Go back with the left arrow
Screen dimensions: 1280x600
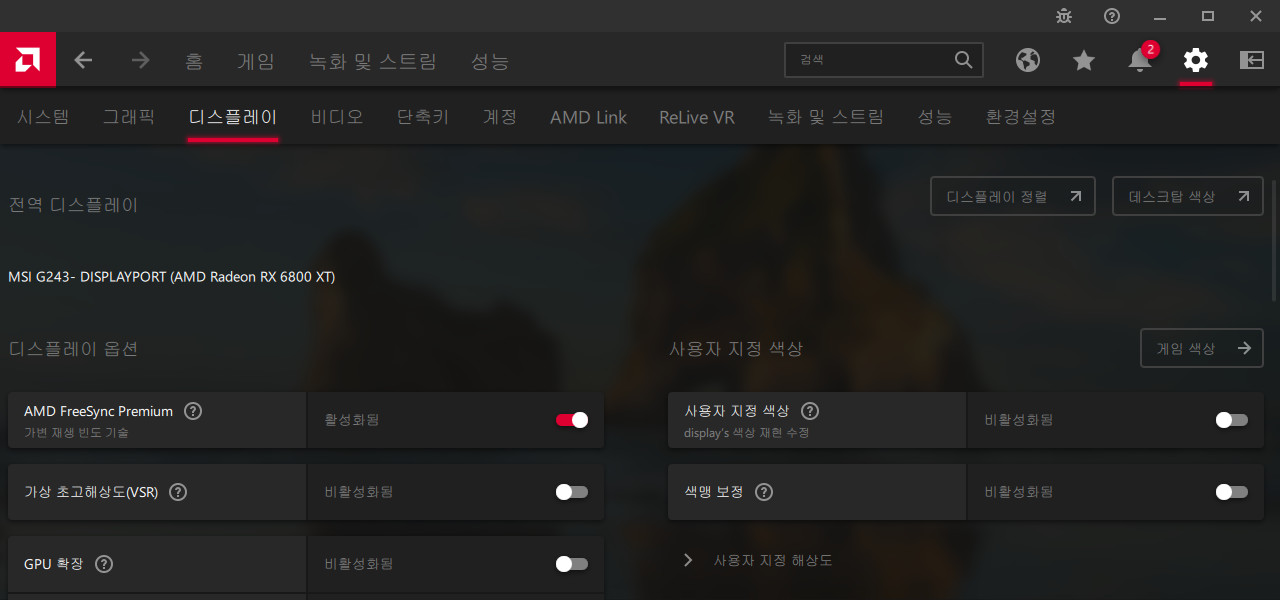(84, 61)
